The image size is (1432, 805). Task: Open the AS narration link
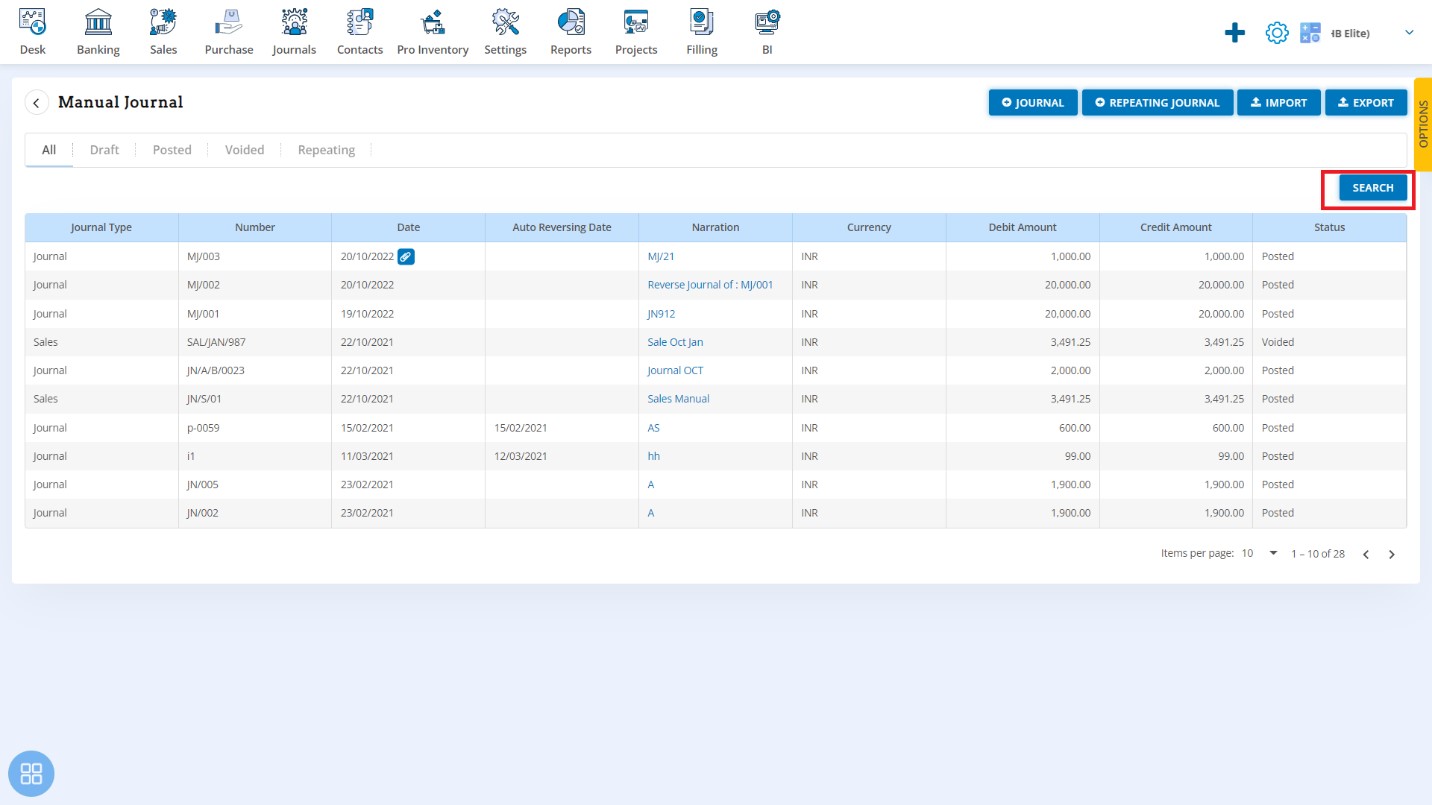point(654,428)
